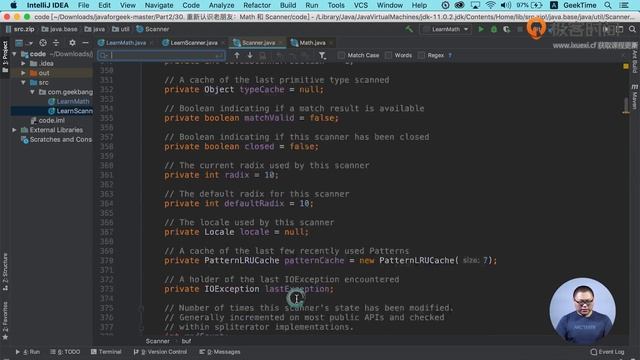Open the Event Log

pyautogui.click(x=607, y=351)
